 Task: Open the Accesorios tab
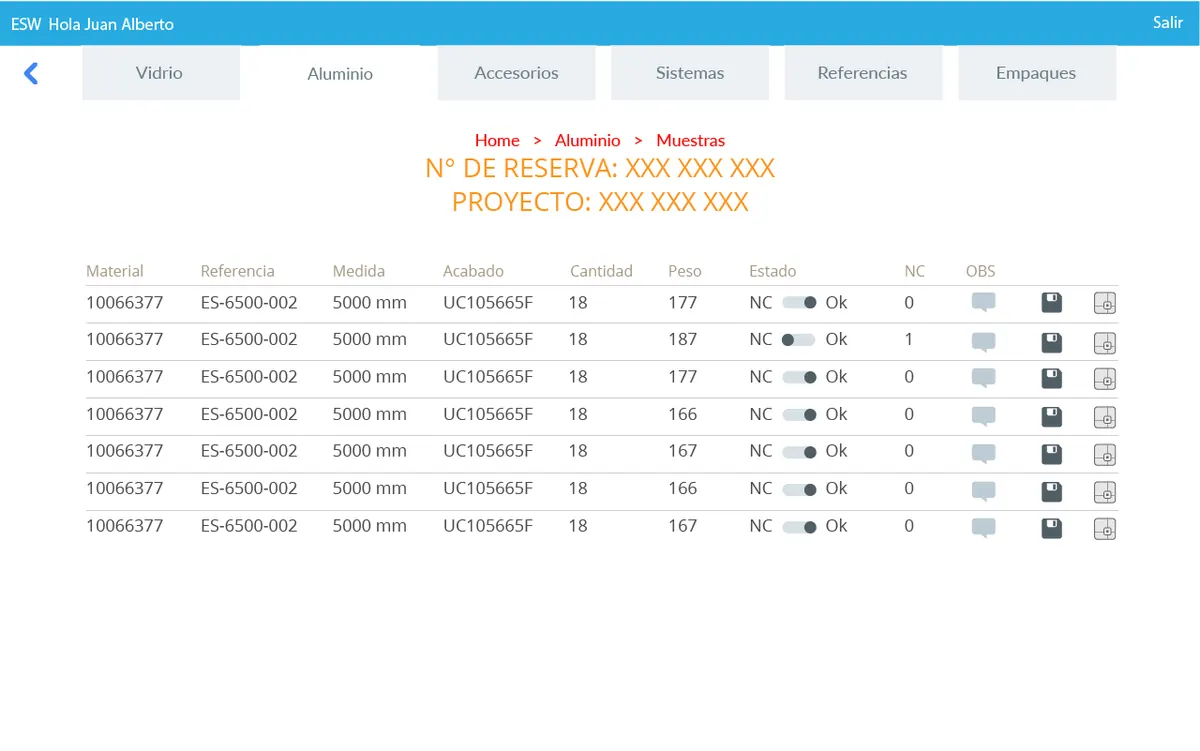(x=516, y=73)
